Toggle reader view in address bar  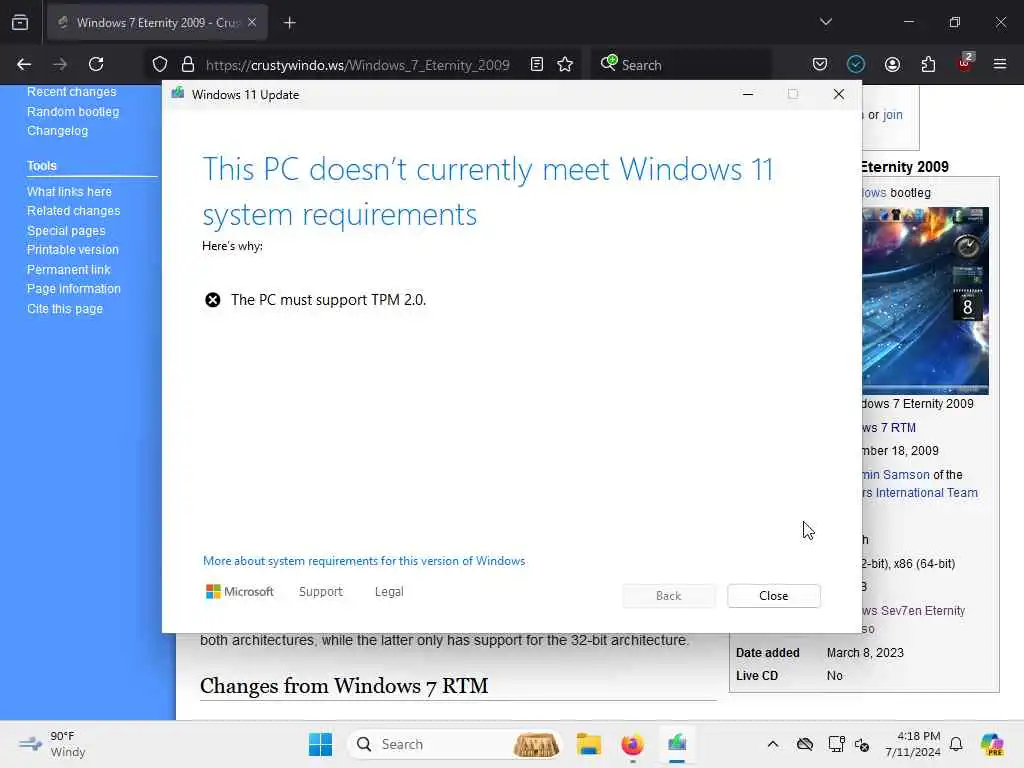pos(537,64)
